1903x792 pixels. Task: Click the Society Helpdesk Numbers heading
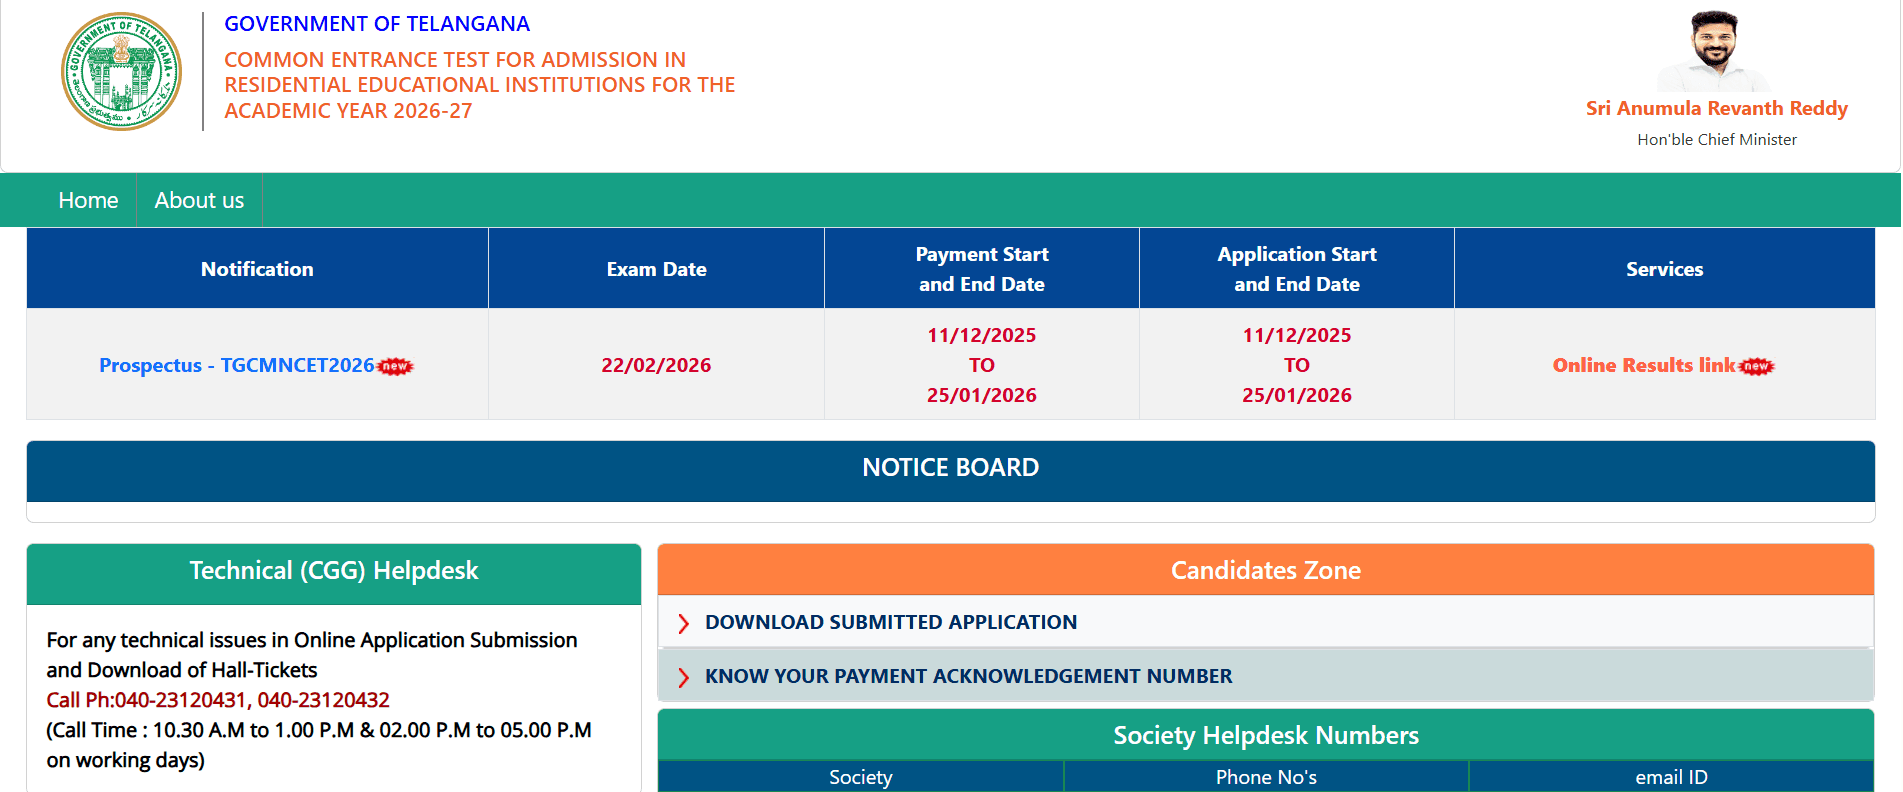1265,735
